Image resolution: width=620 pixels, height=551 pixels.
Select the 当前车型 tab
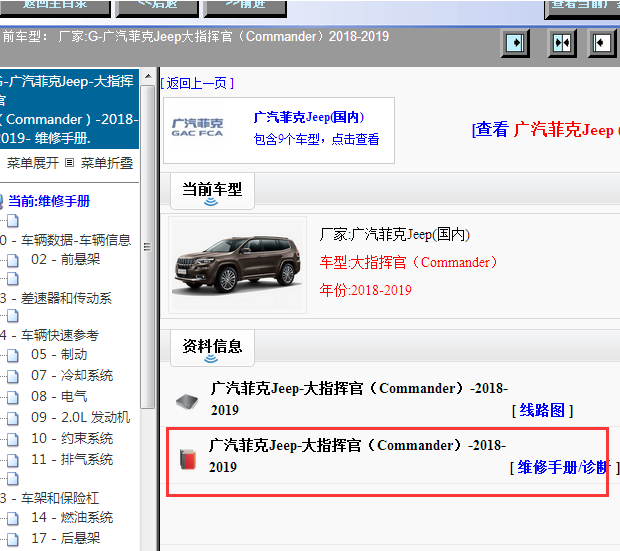click(x=212, y=190)
